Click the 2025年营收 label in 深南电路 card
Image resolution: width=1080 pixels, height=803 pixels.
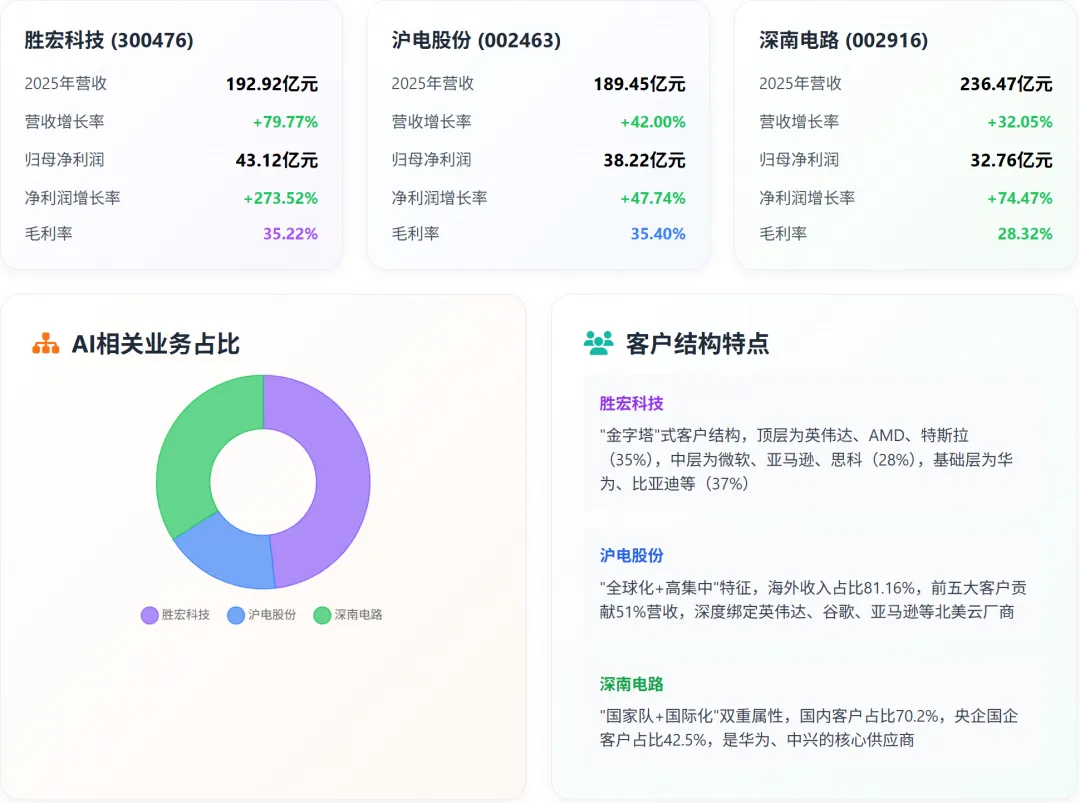point(800,83)
